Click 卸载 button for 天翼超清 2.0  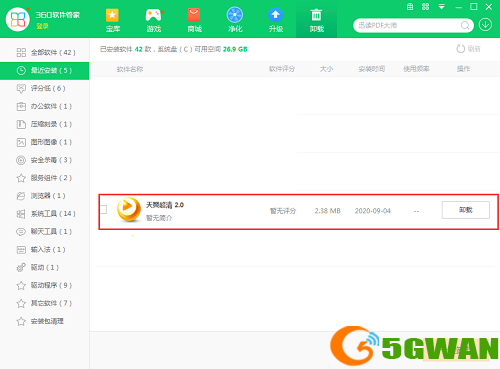(x=466, y=210)
